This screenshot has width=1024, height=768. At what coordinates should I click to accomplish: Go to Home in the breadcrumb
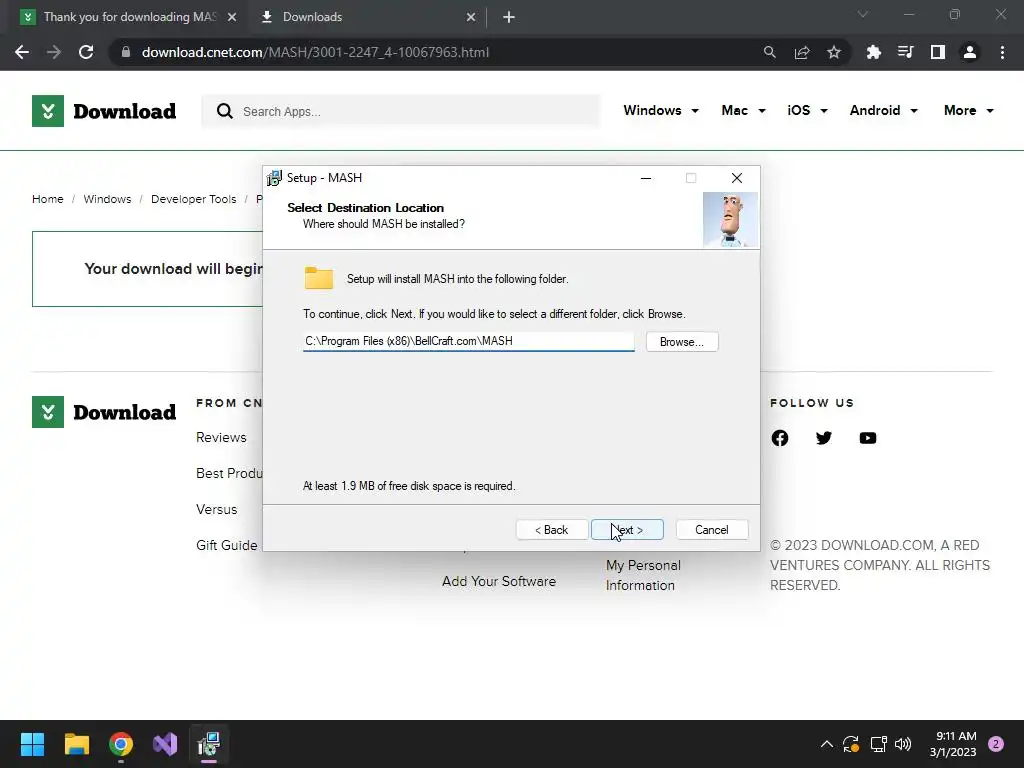click(x=48, y=199)
